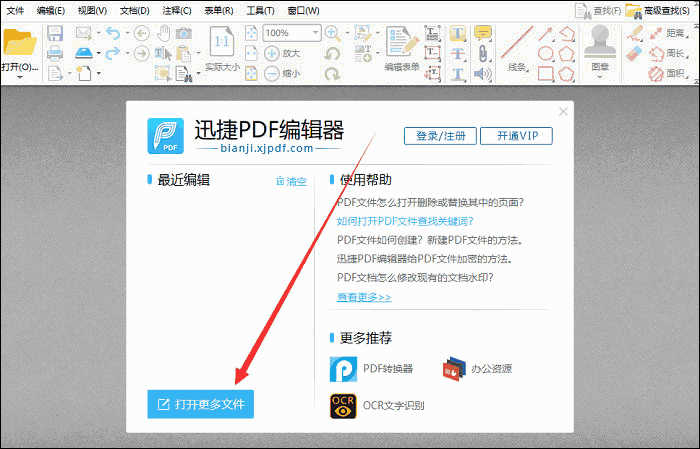Click the 清空 link beside 最近编辑

click(x=291, y=181)
